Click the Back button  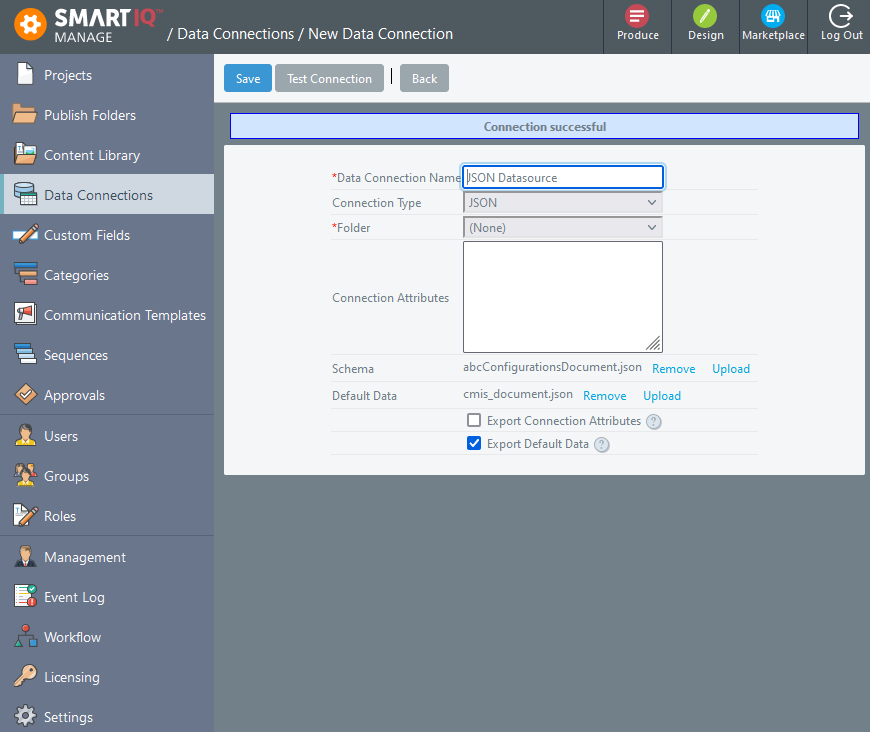tap(424, 78)
